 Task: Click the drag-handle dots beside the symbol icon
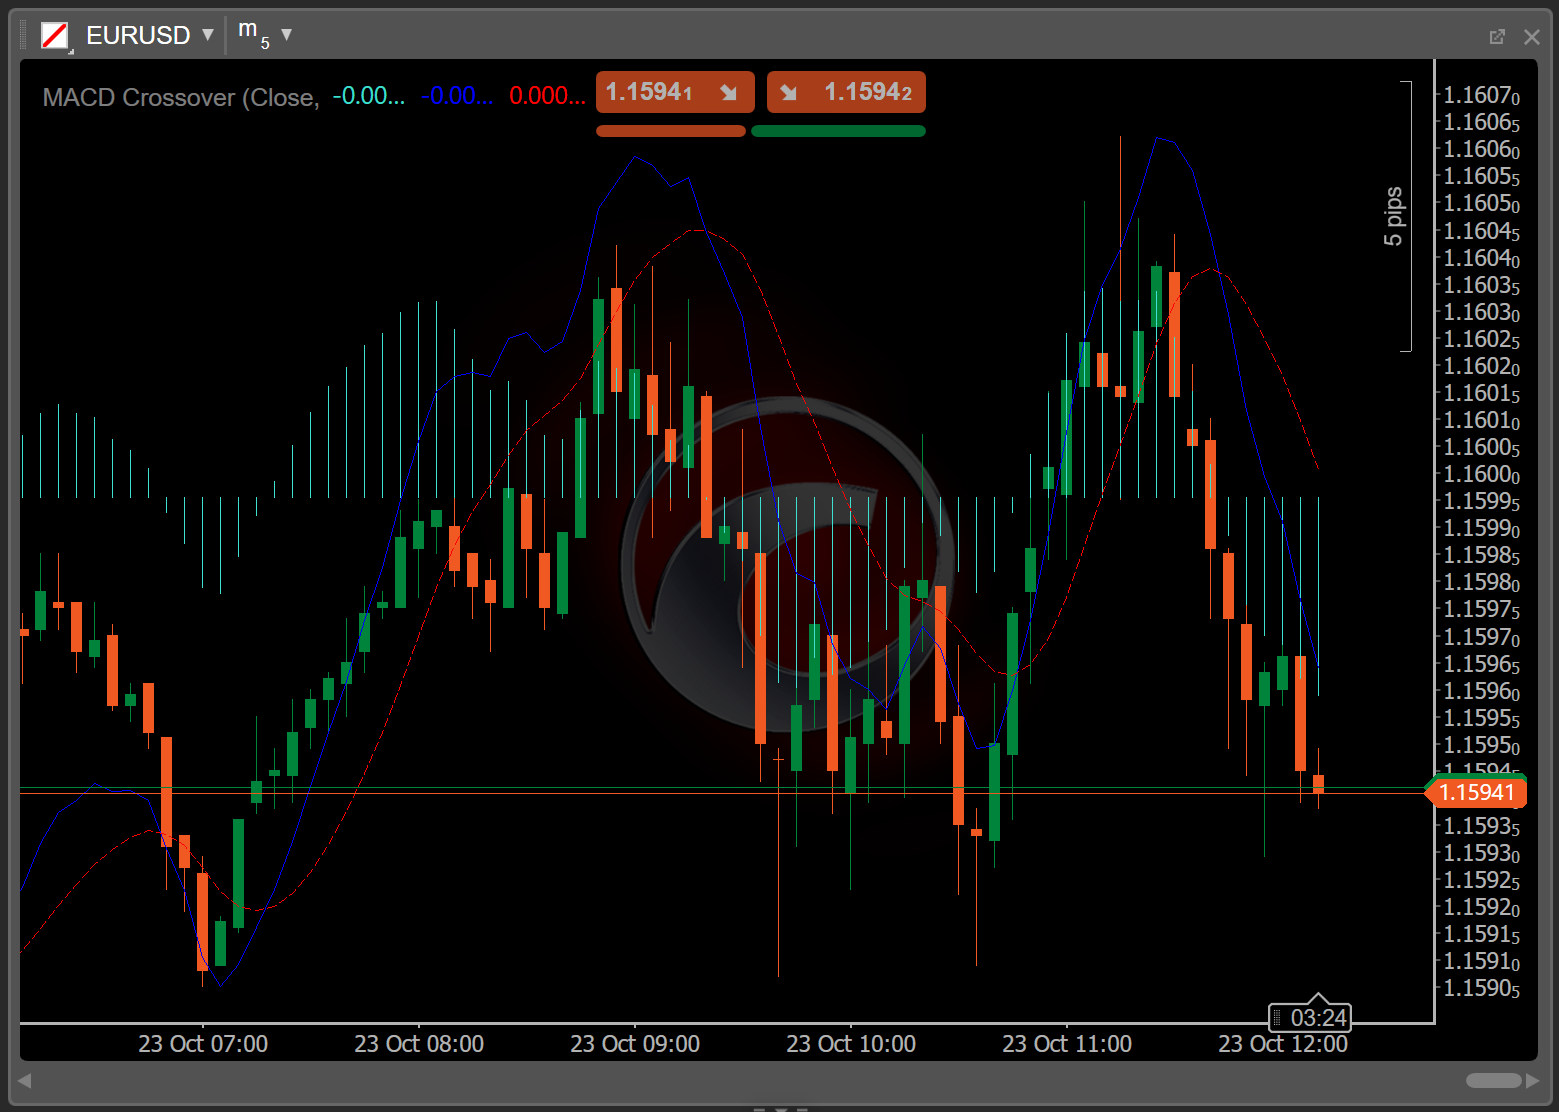[22, 35]
